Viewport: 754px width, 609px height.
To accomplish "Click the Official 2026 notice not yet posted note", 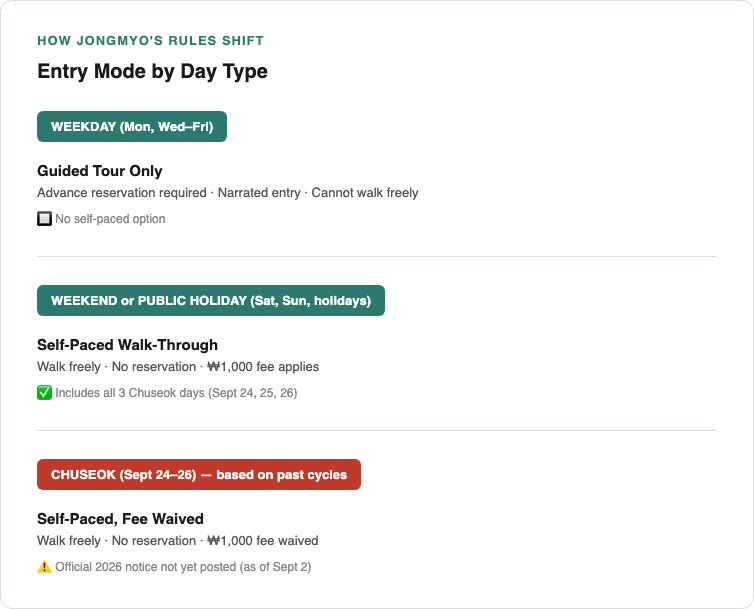I will (183, 567).
